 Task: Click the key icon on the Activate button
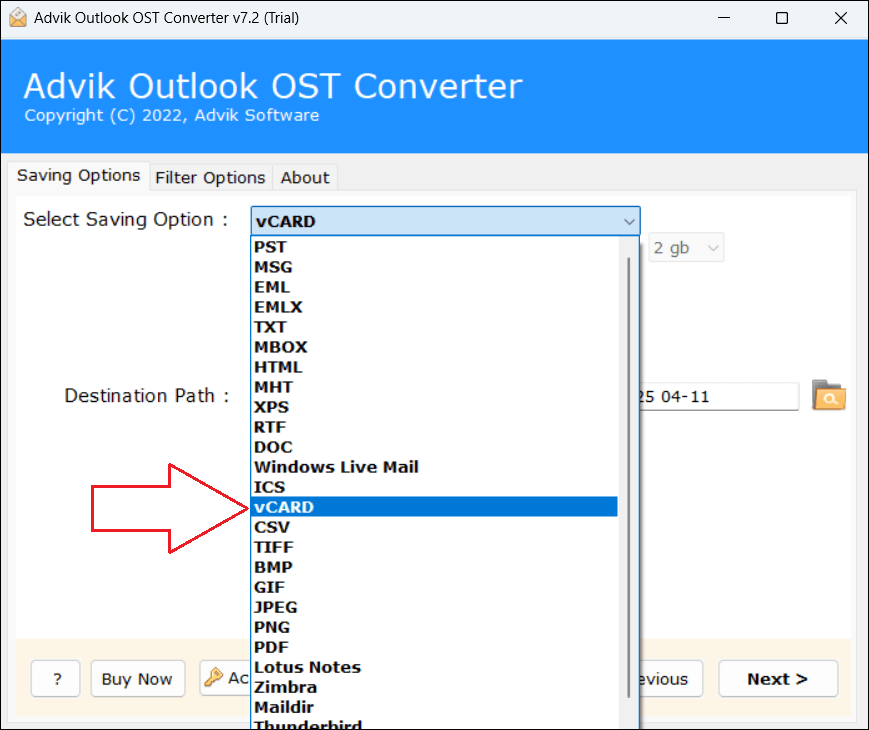(213, 677)
